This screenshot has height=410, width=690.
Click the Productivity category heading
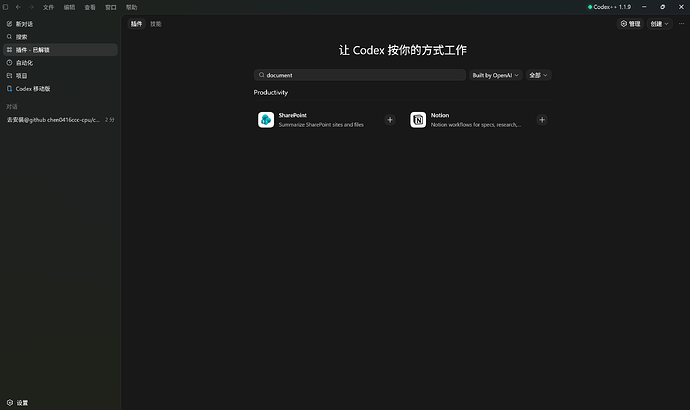tap(271, 92)
